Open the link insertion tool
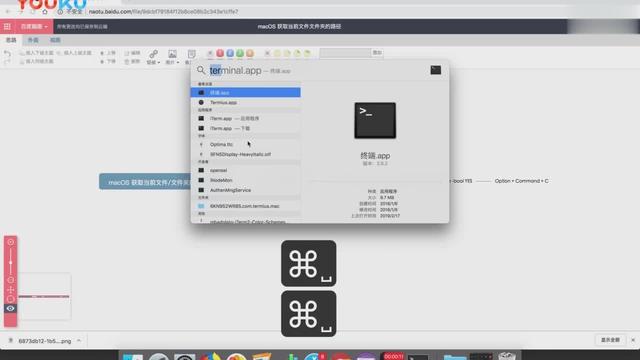This screenshot has height=360, width=640. click(153, 54)
